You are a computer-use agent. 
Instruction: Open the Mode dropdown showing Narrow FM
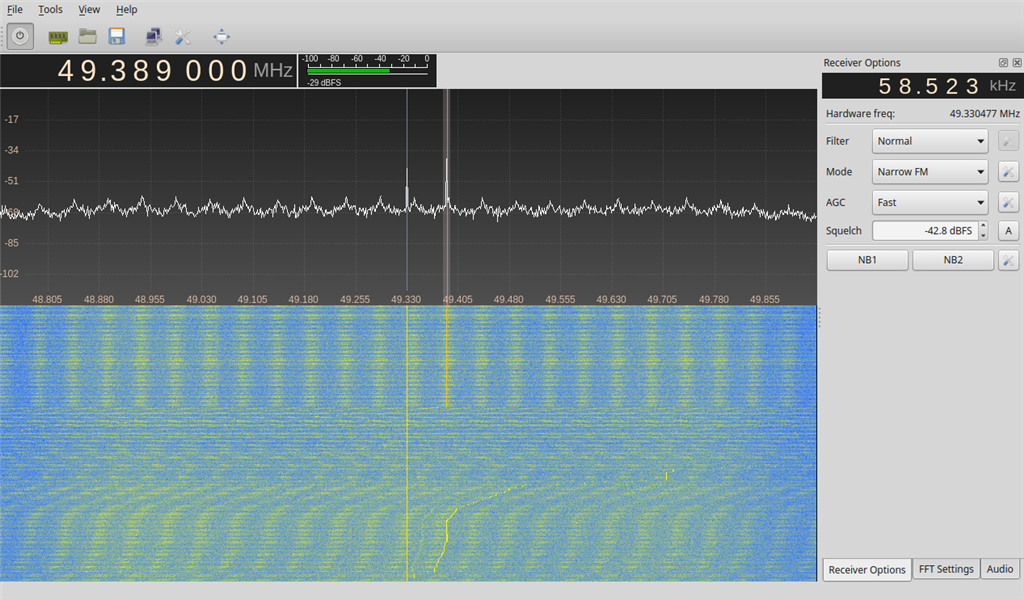930,172
